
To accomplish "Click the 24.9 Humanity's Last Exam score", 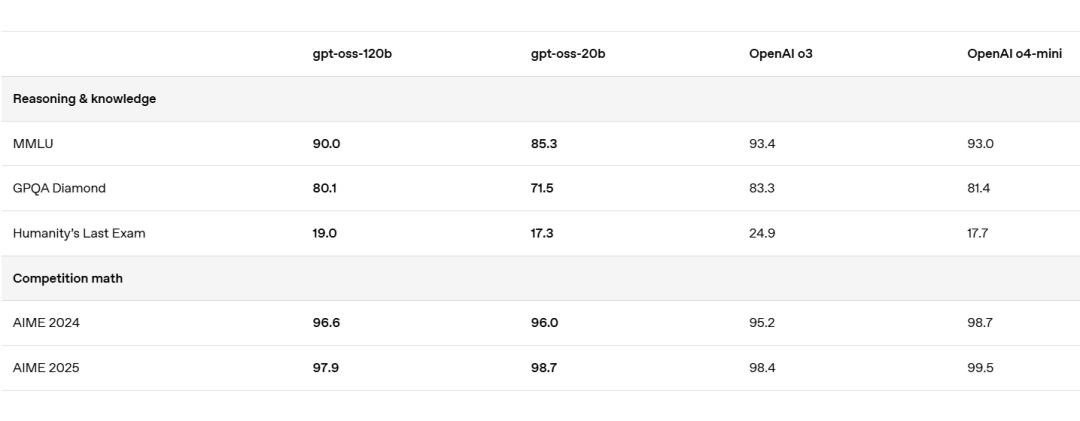I will click(x=762, y=234).
